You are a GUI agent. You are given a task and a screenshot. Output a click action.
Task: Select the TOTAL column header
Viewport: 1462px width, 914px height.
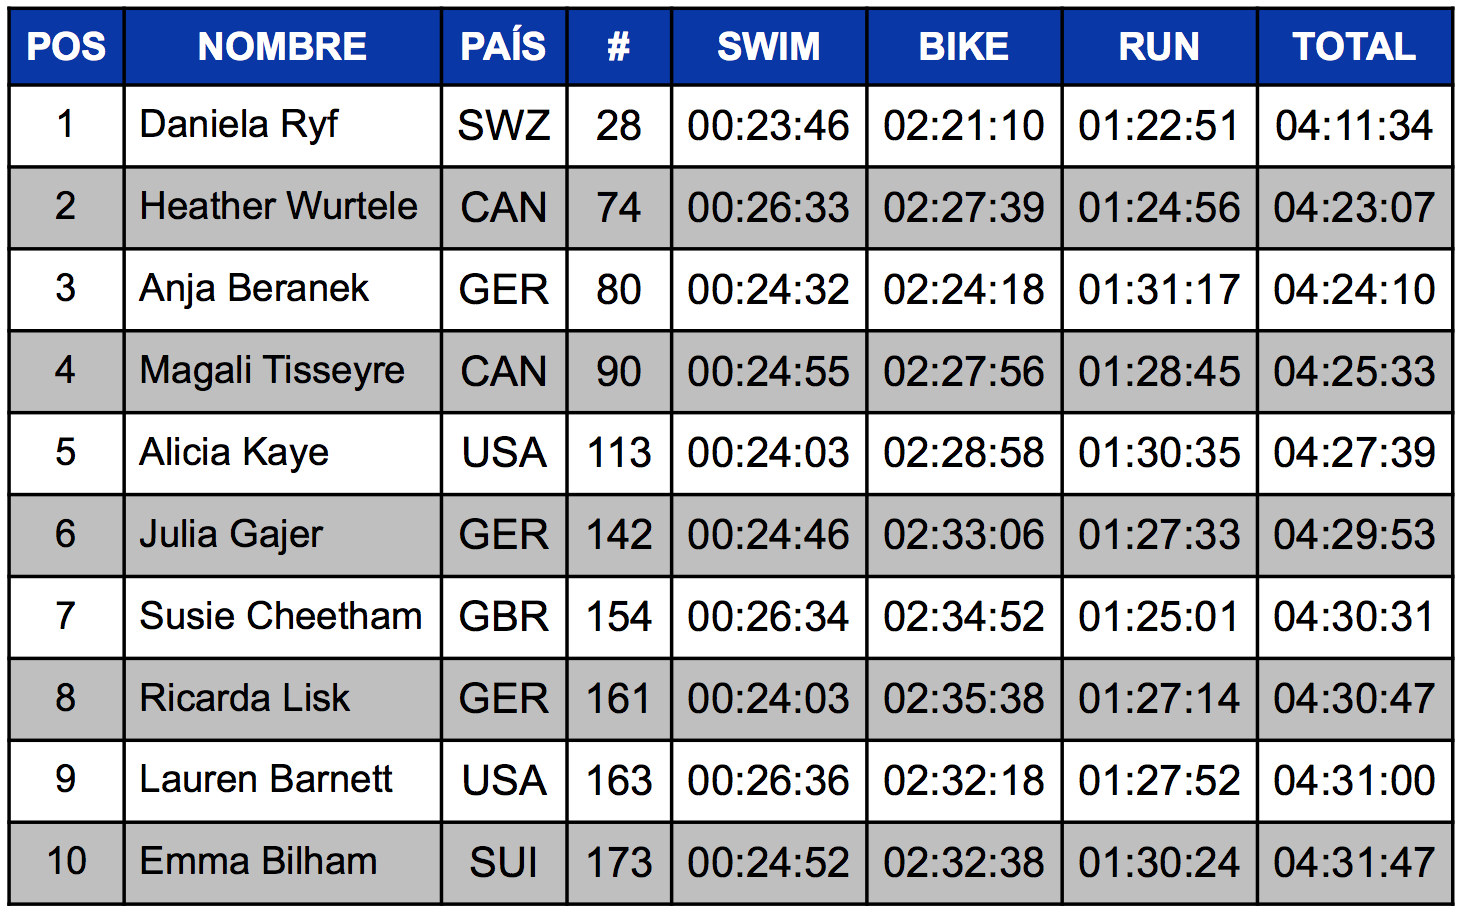pyautogui.click(x=1354, y=46)
